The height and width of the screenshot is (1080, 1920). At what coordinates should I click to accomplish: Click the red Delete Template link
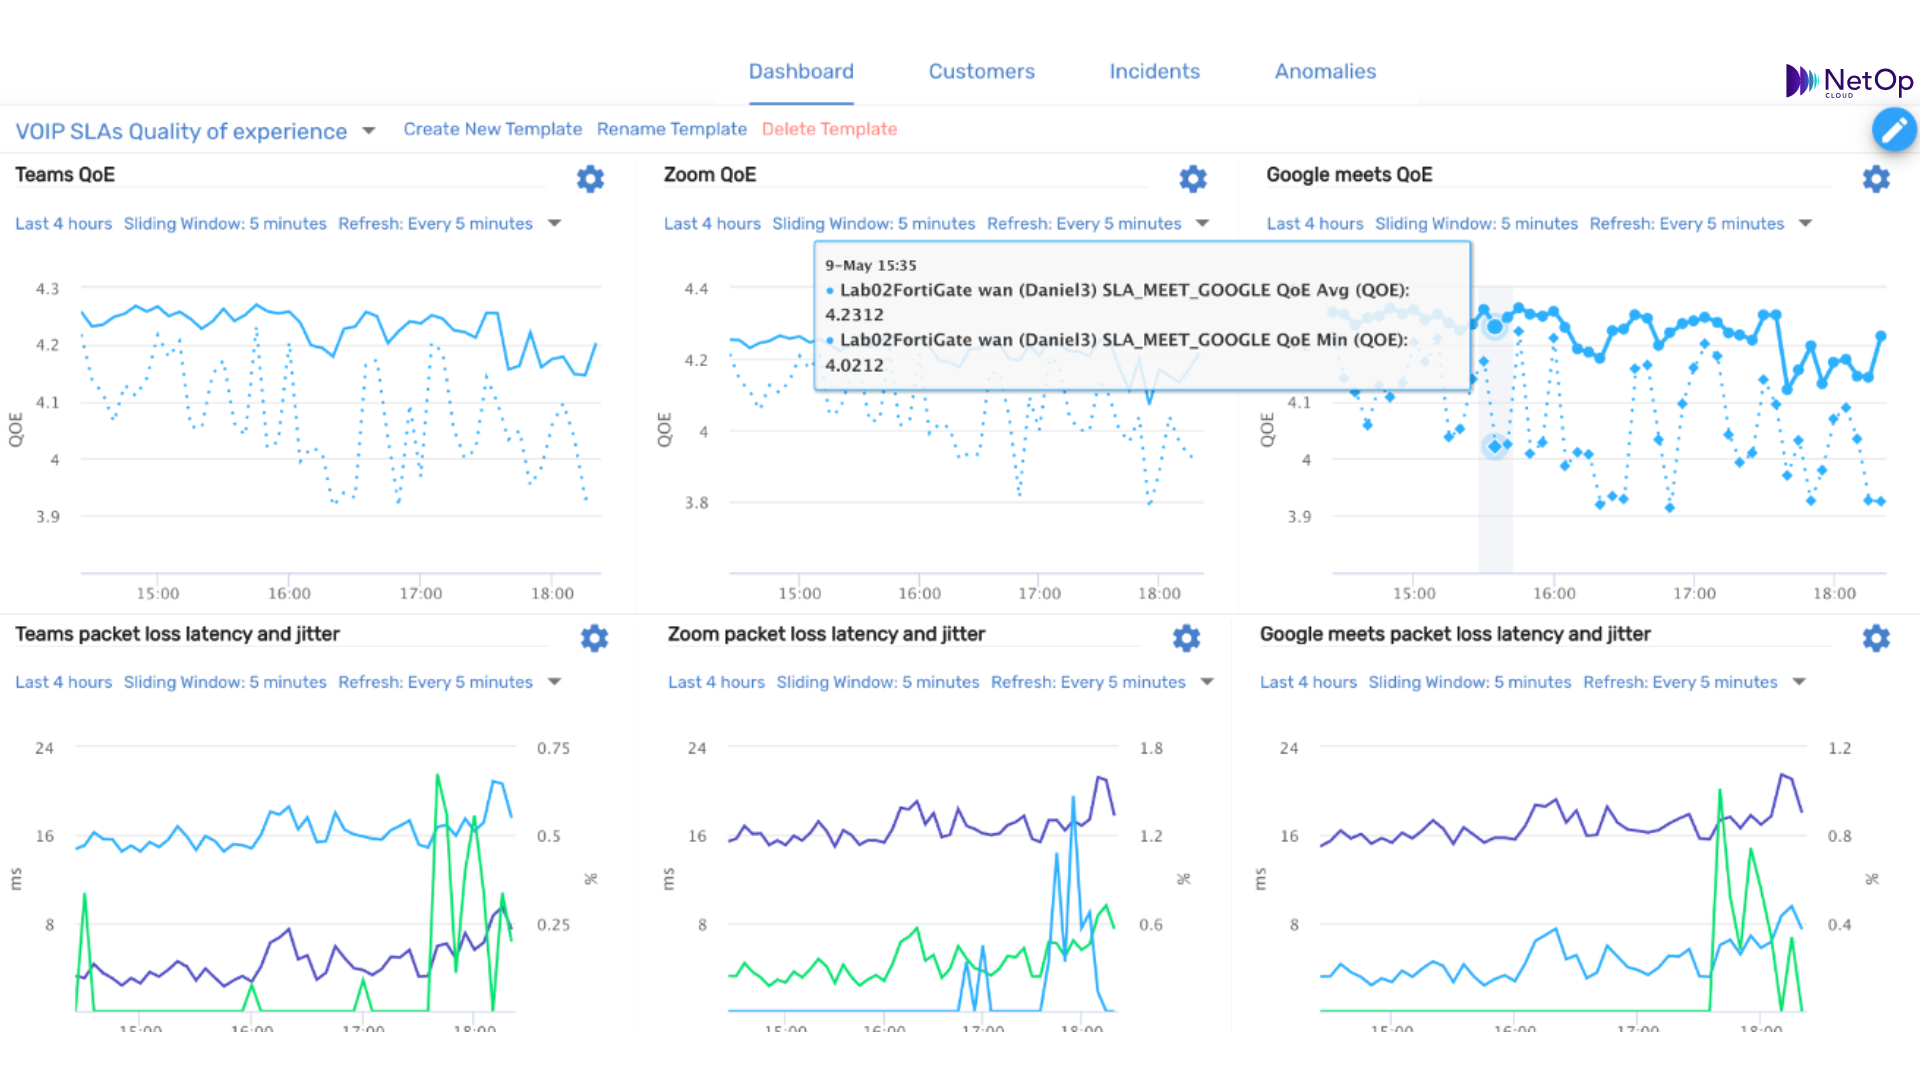829,129
